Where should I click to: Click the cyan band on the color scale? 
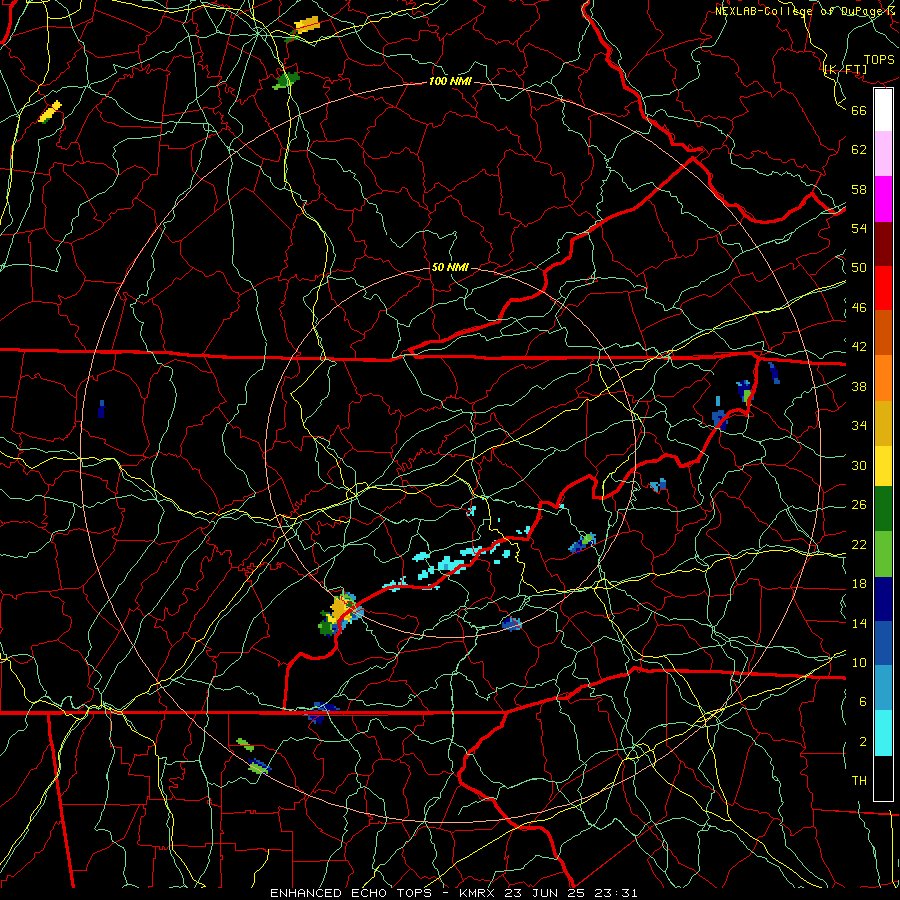(x=883, y=733)
